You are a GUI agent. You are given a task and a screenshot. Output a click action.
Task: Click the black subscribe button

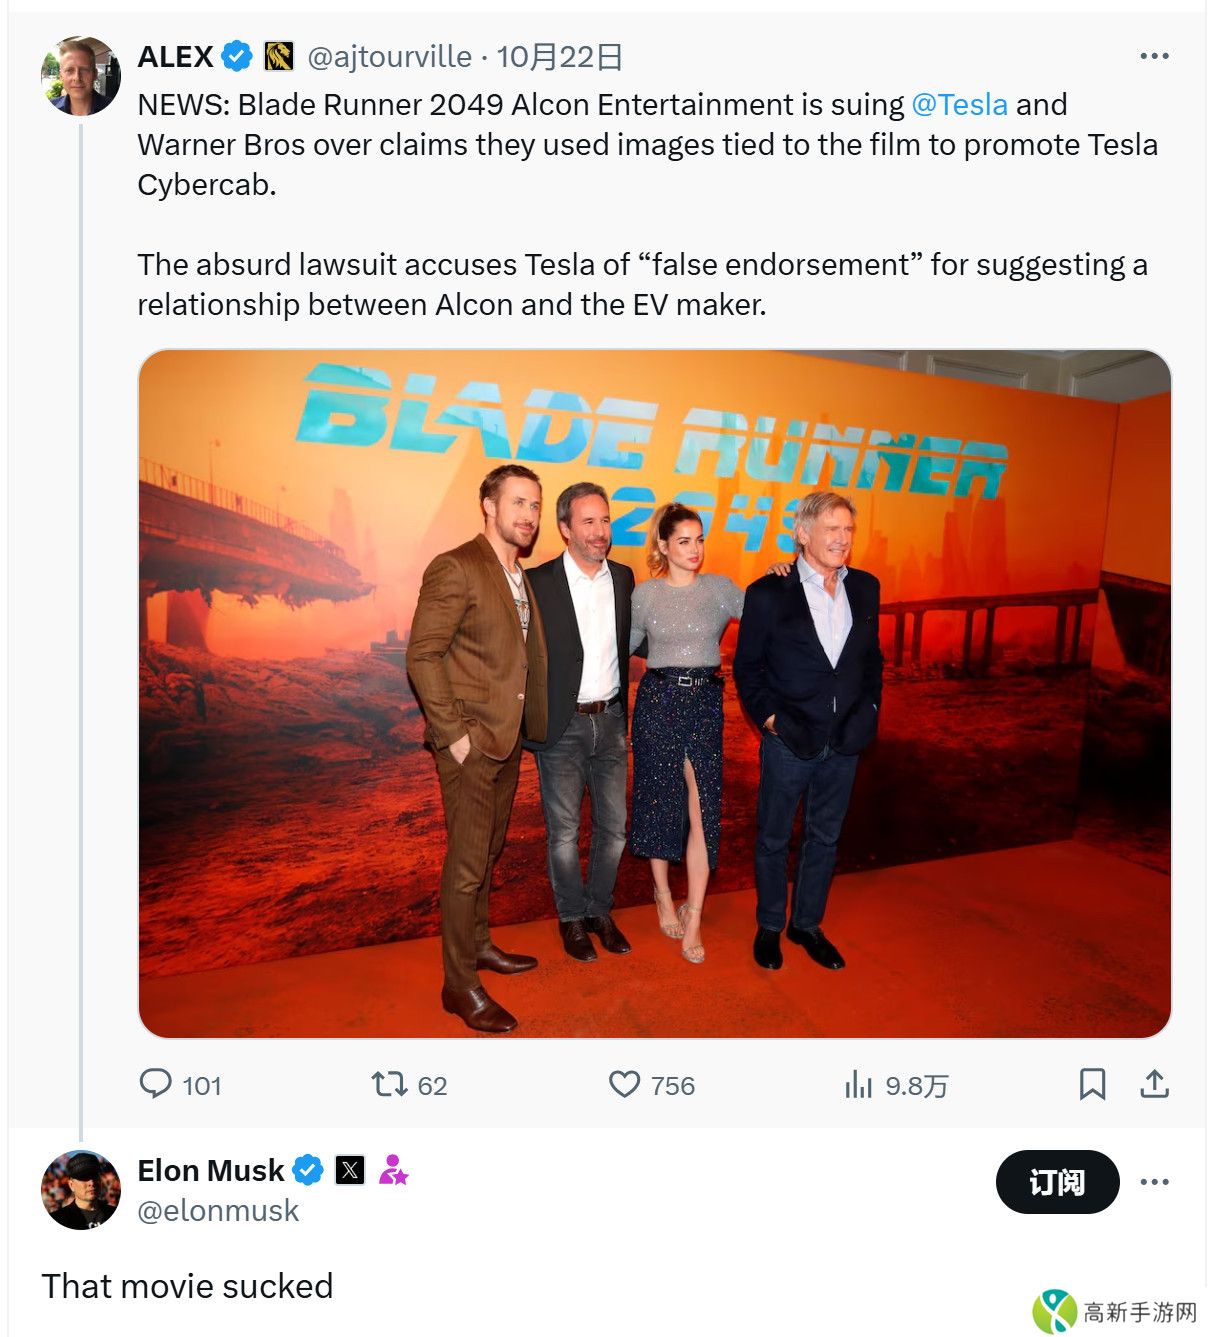tap(1057, 1182)
